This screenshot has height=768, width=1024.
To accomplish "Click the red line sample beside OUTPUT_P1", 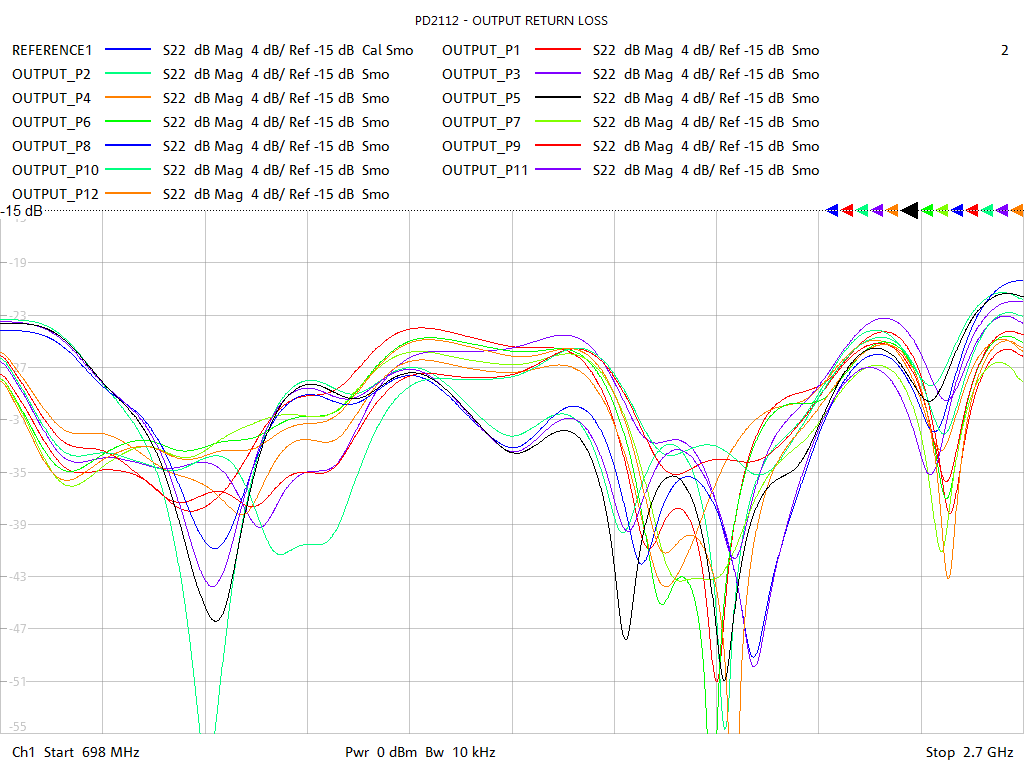I will (x=558, y=49).
